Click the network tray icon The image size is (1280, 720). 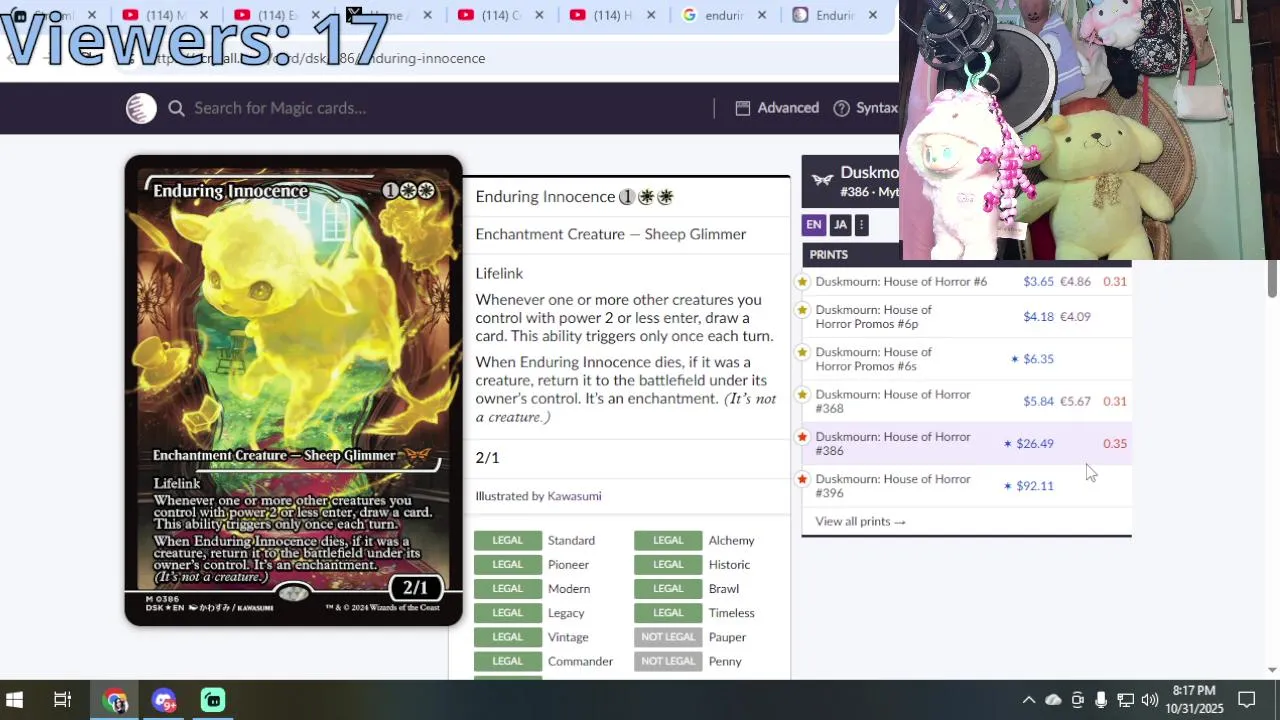(1125, 700)
